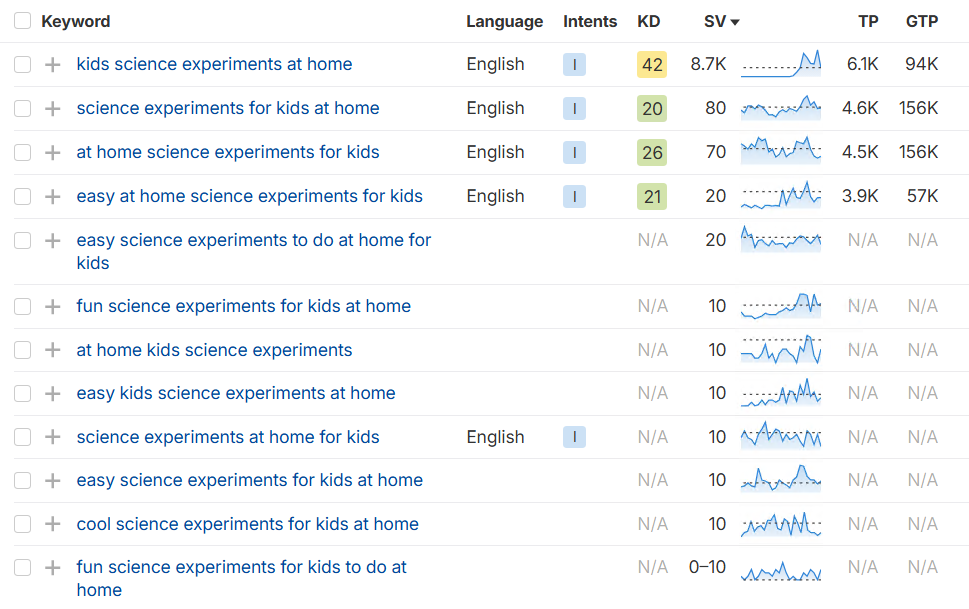The width and height of the screenshot is (969, 609).
Task: Click the TP column header
Action: click(x=868, y=22)
